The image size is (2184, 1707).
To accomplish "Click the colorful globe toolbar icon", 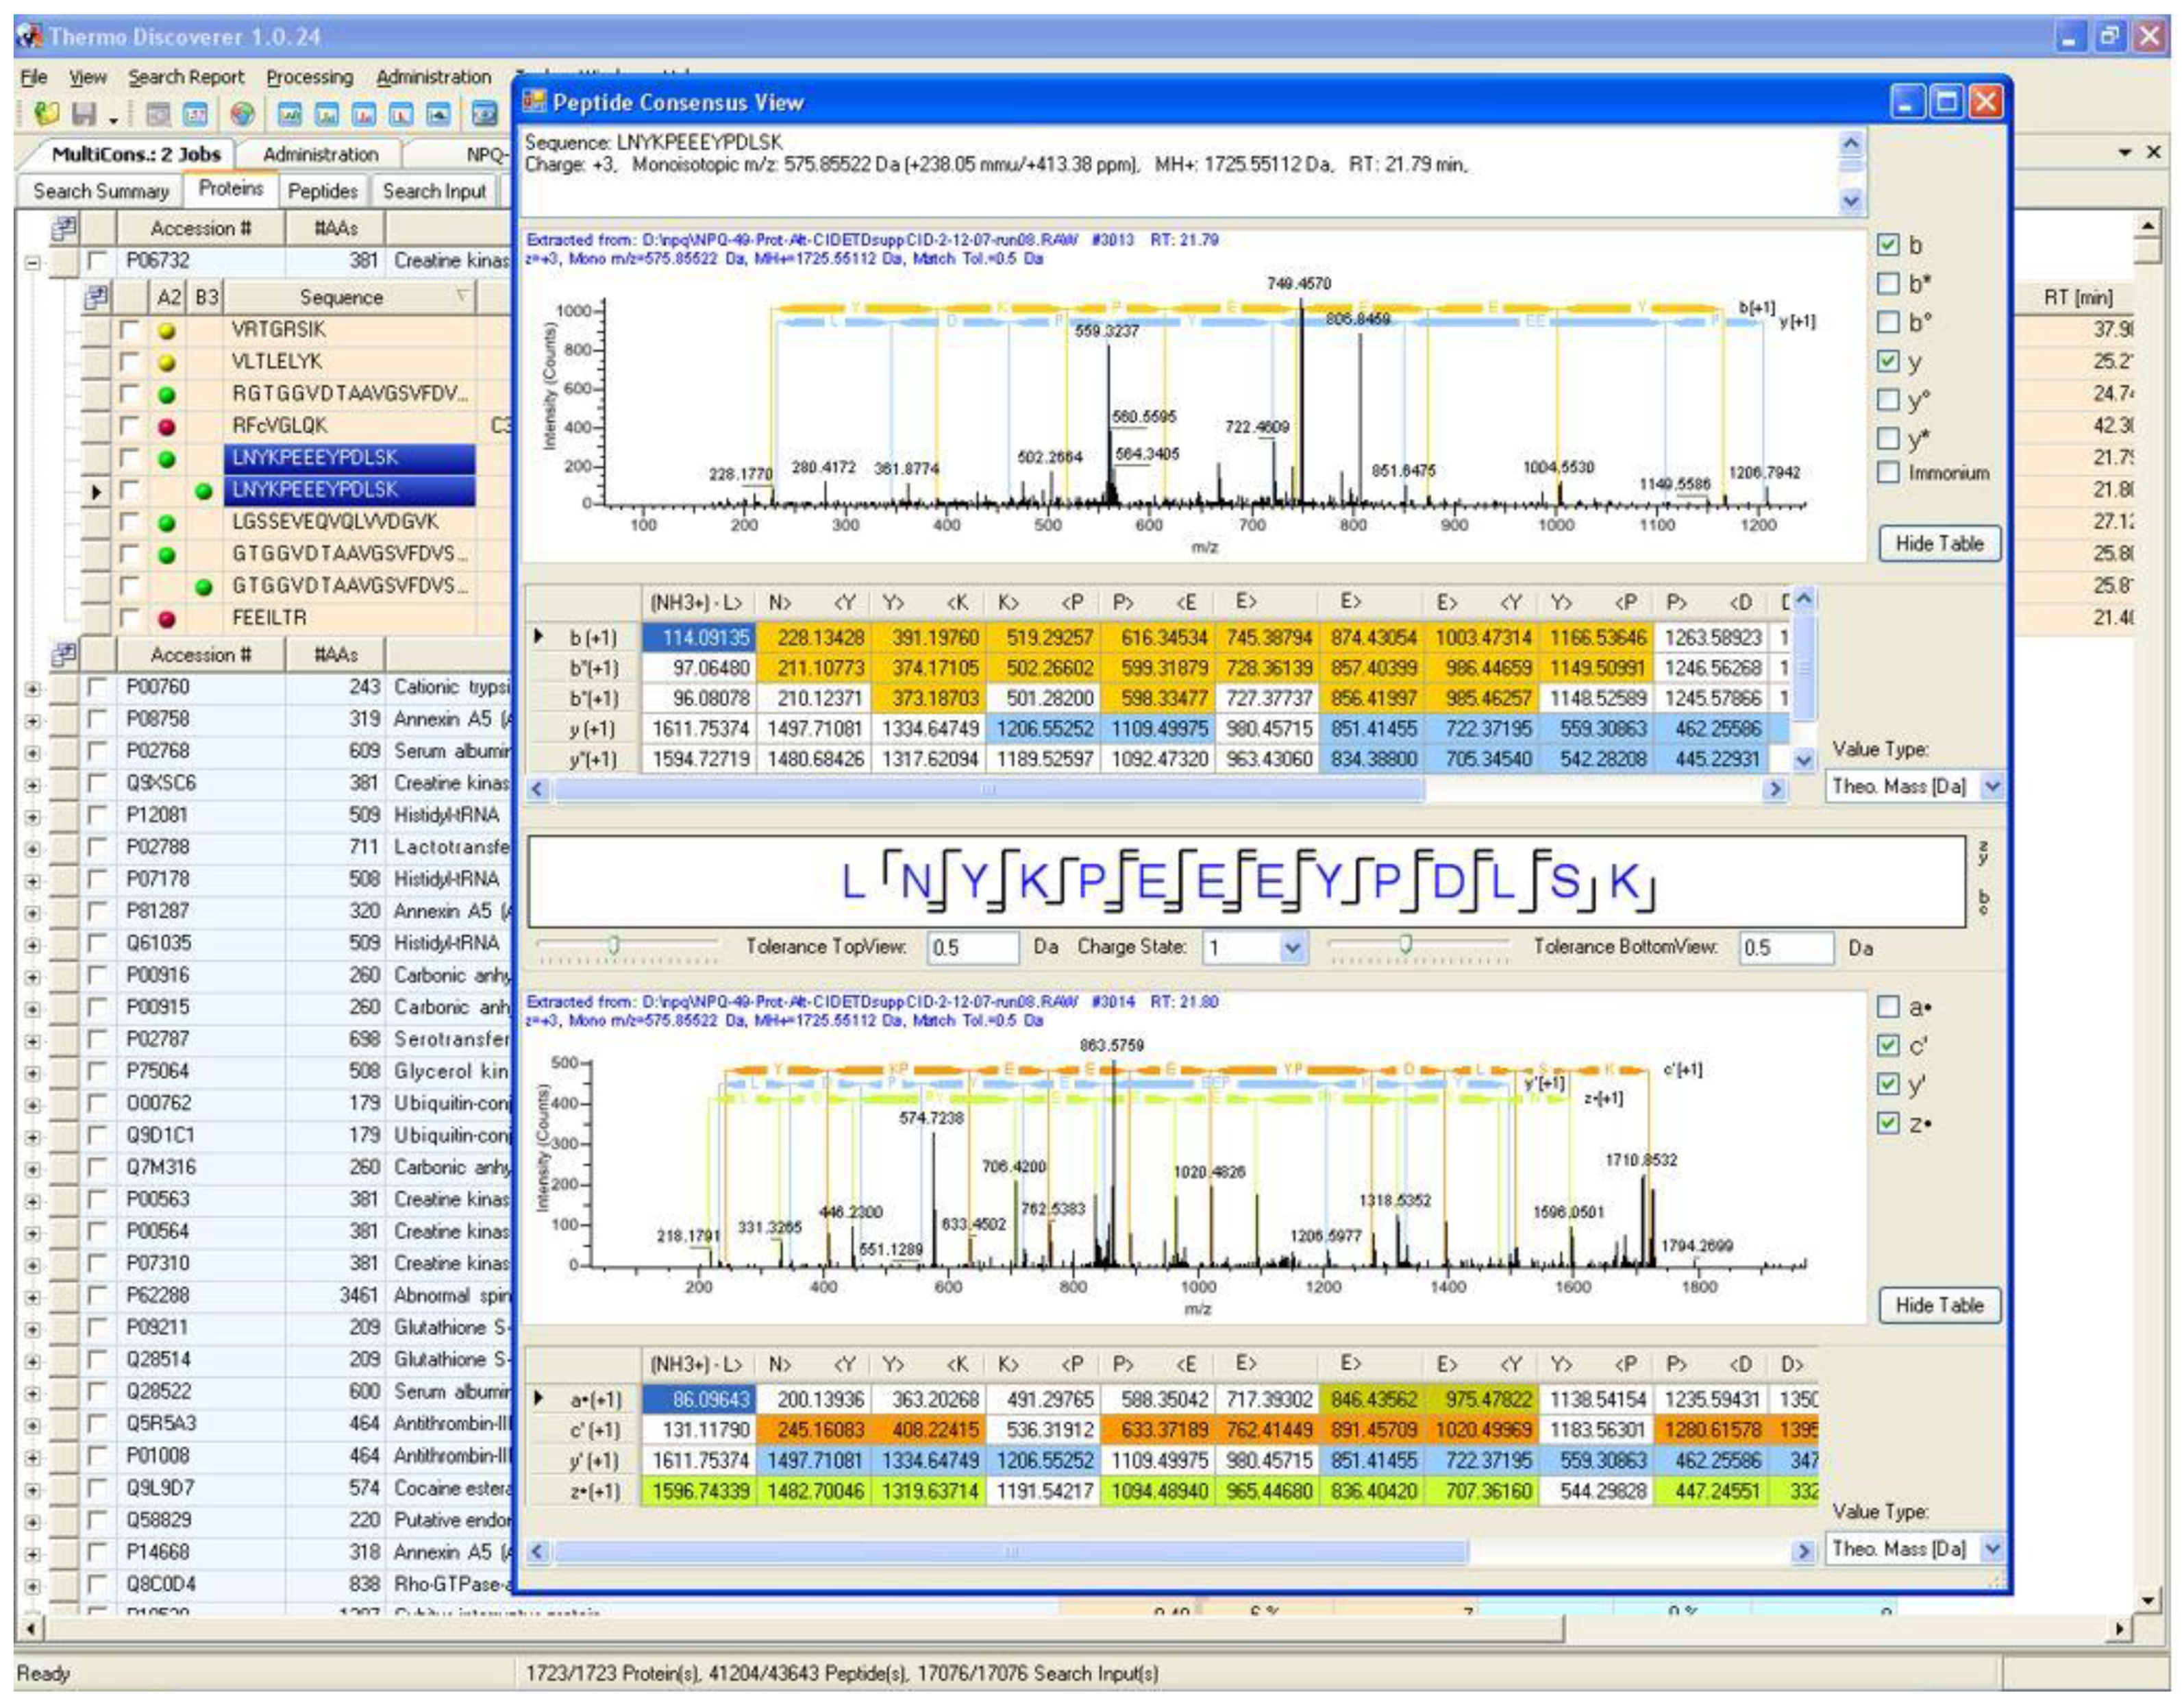I will click(242, 115).
